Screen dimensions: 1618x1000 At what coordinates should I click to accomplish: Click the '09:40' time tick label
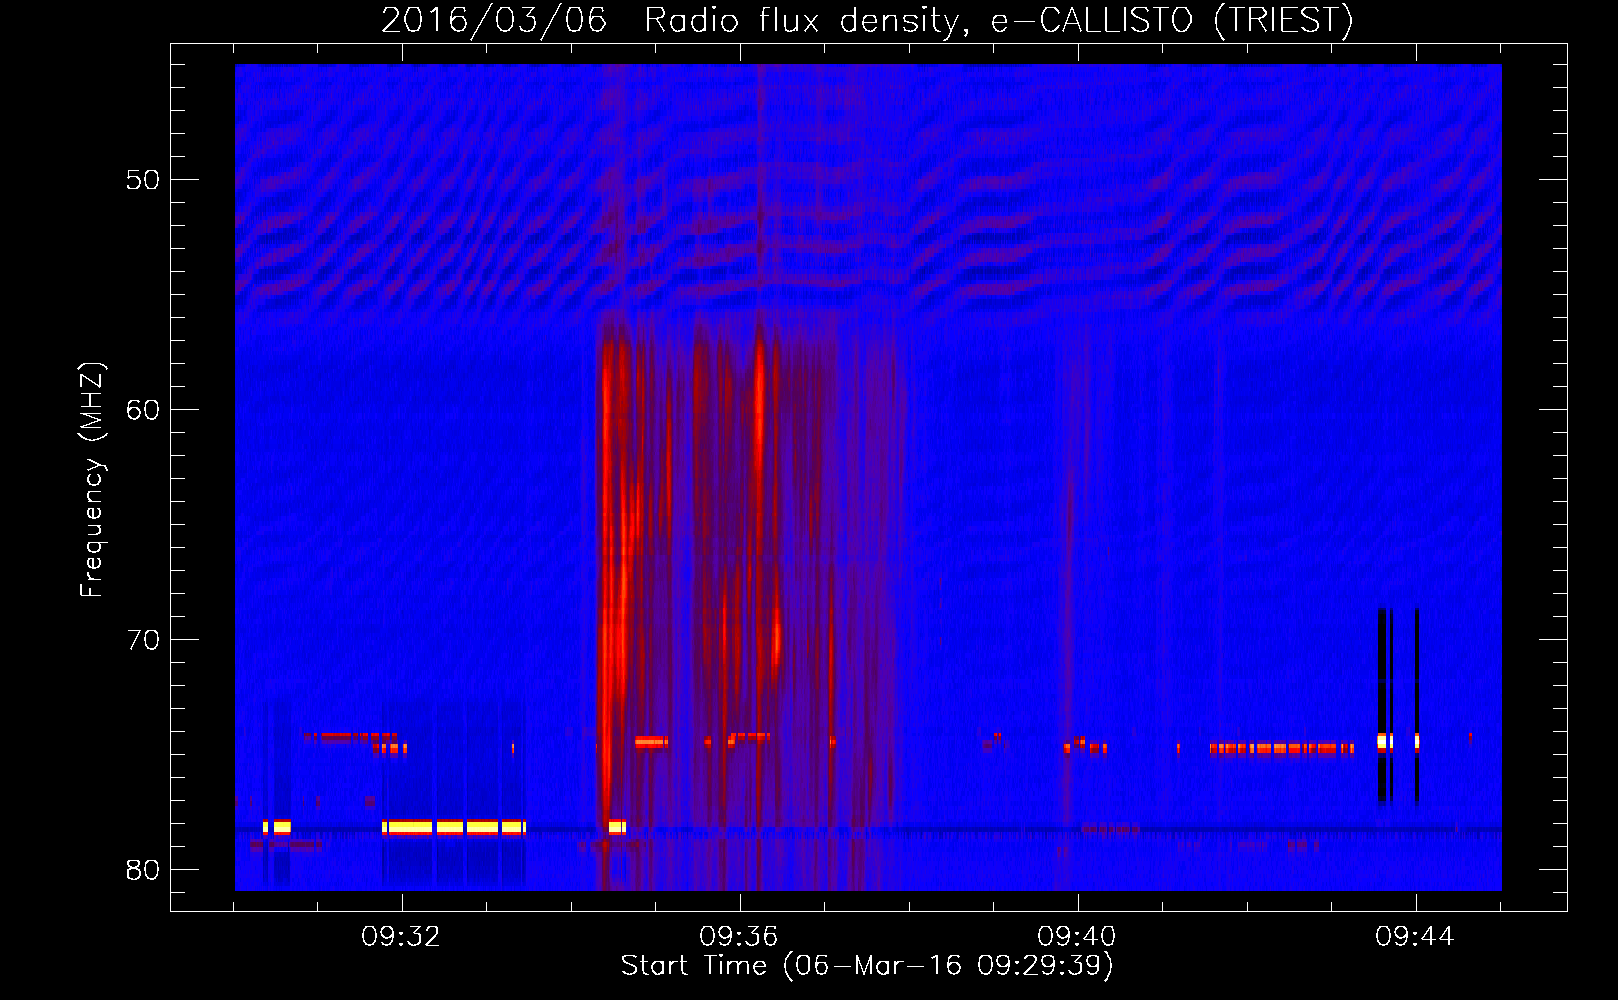click(1077, 936)
